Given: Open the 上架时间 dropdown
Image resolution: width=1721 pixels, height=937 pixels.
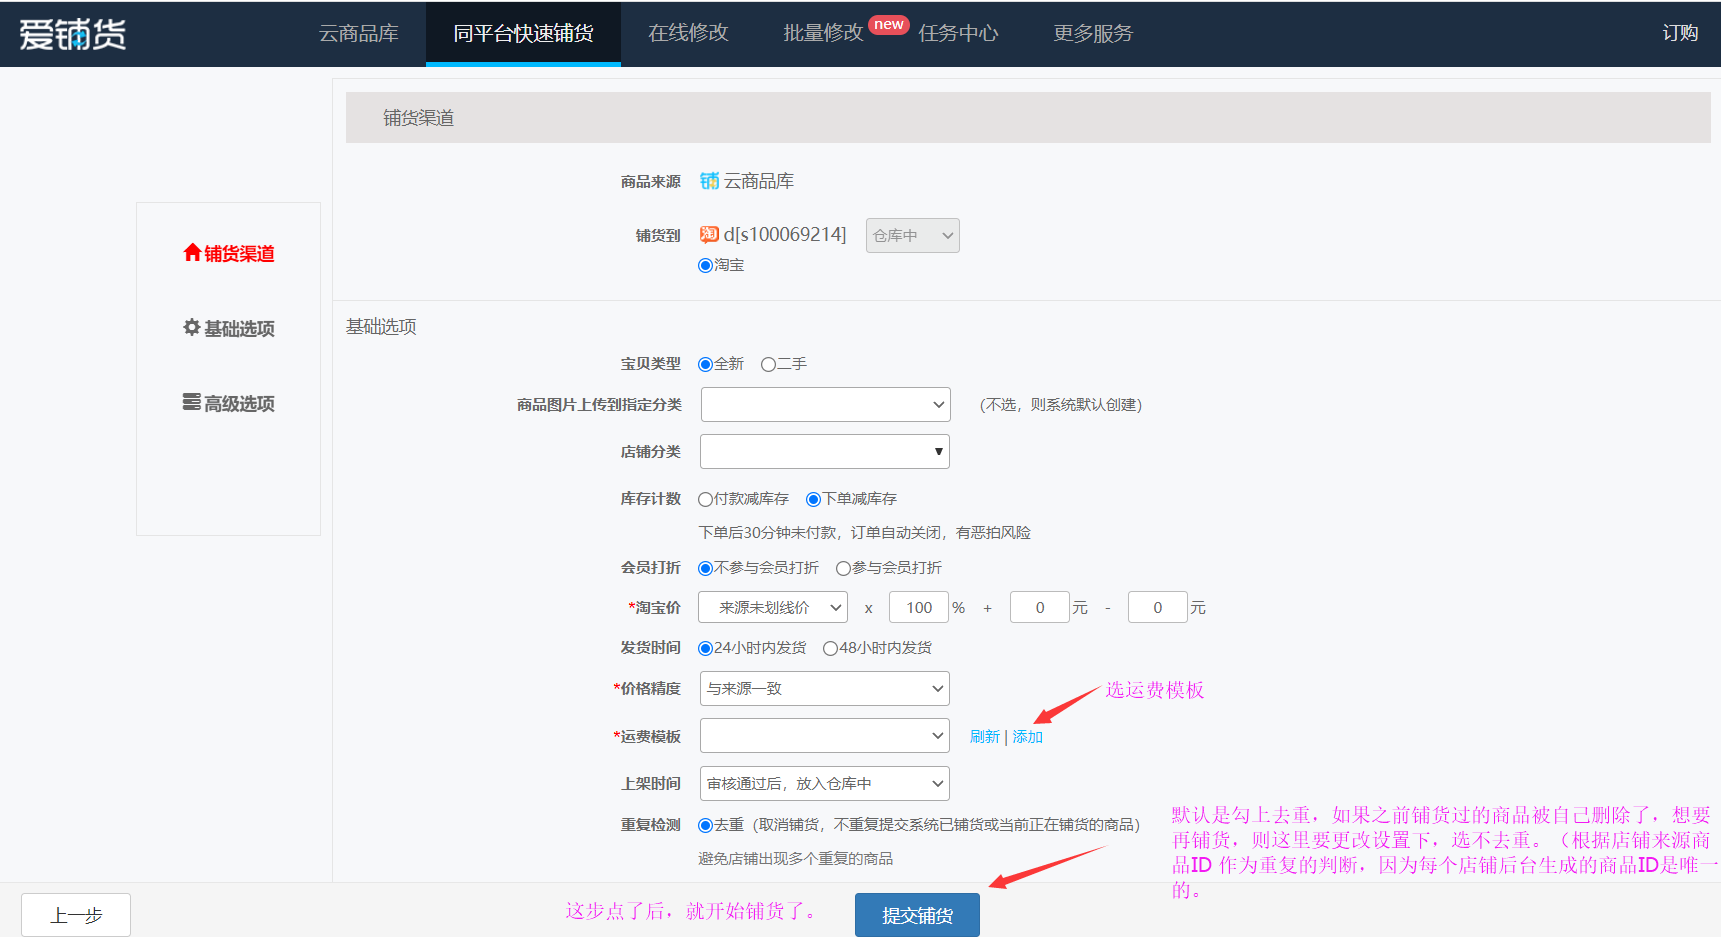Looking at the screenshot, I should [x=825, y=784].
